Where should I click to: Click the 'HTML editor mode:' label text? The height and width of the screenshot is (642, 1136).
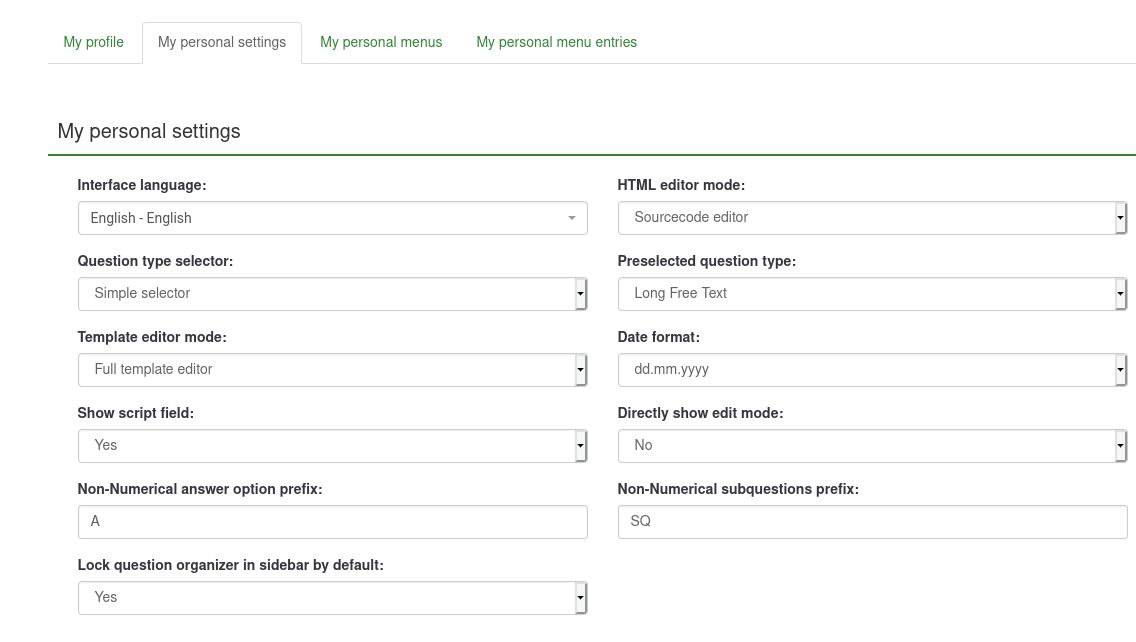coord(681,185)
